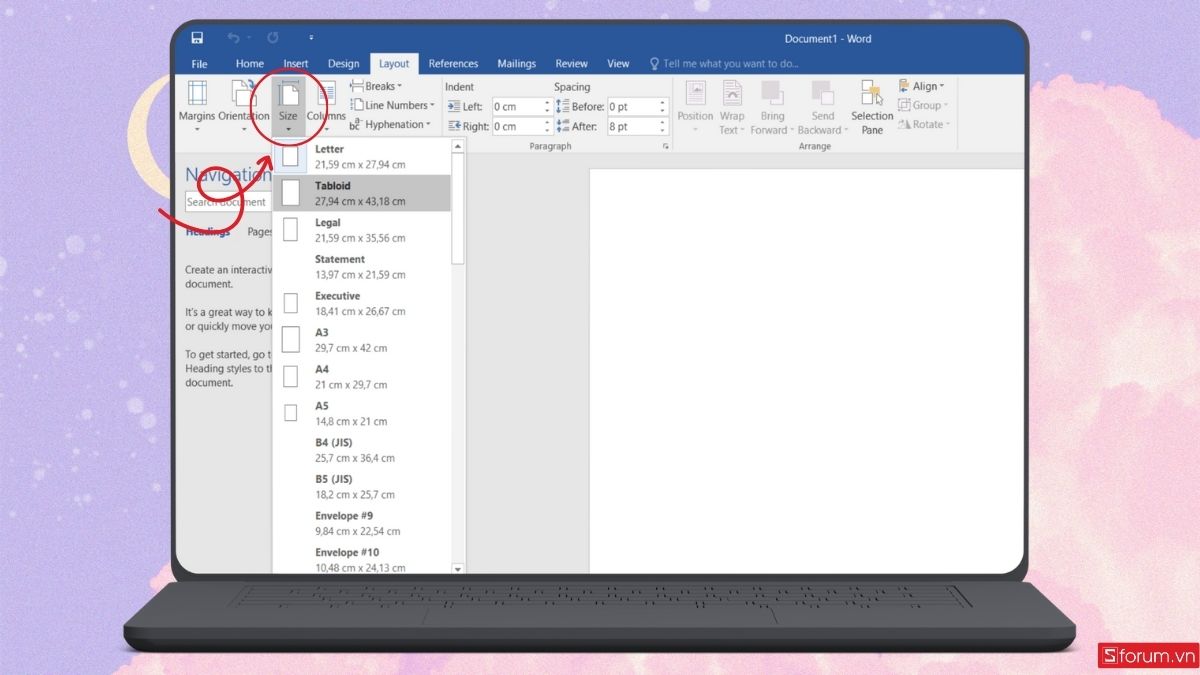
Task: Click the Rotate option in Arrange
Action: click(924, 123)
